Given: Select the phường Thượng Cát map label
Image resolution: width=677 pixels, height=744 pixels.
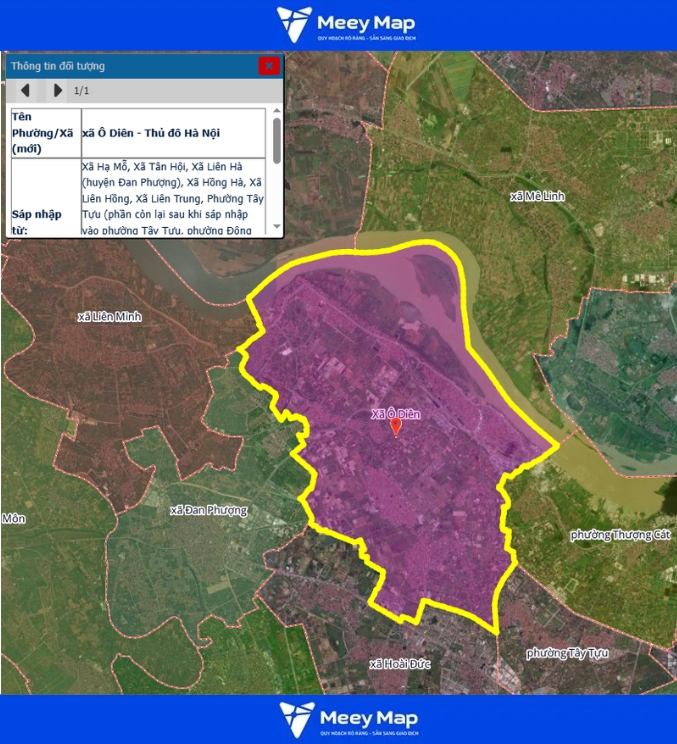Looking at the screenshot, I should (x=619, y=535).
